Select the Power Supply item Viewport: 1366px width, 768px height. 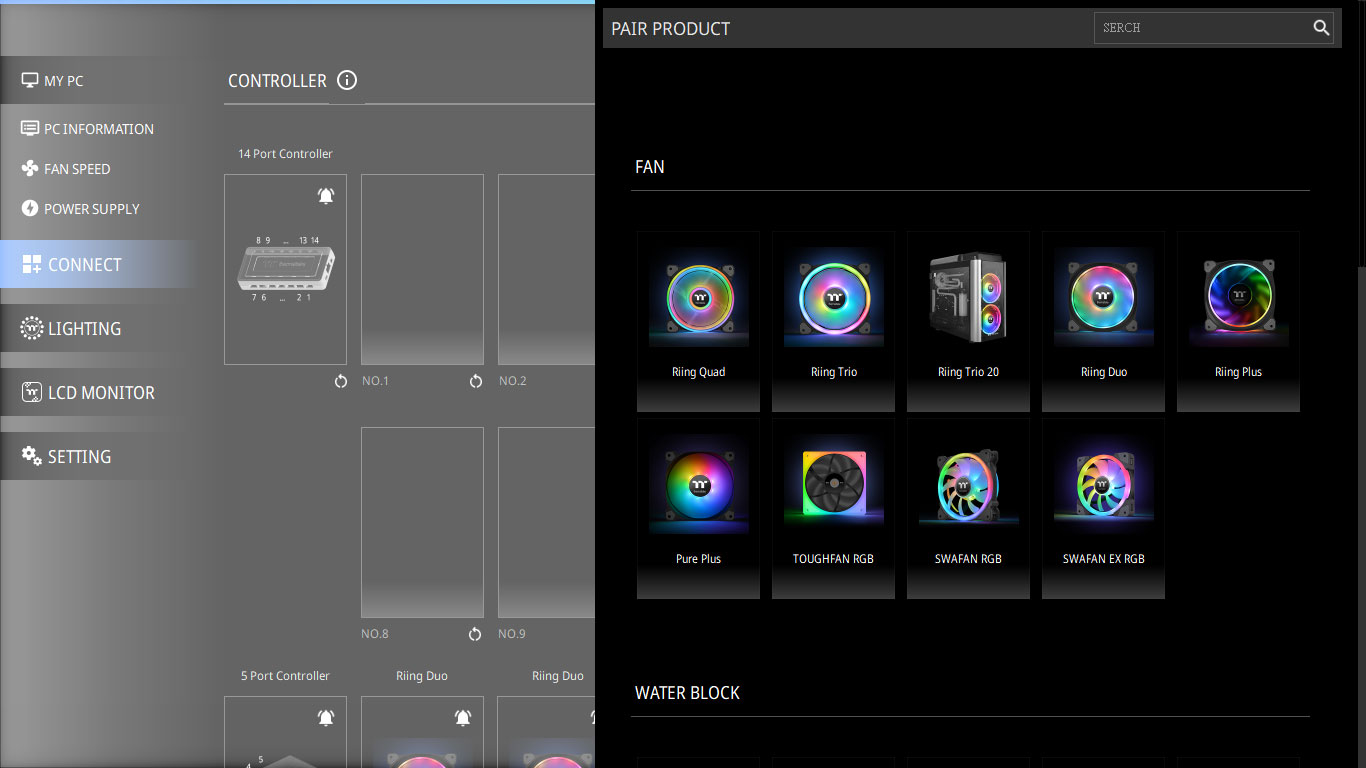point(91,209)
